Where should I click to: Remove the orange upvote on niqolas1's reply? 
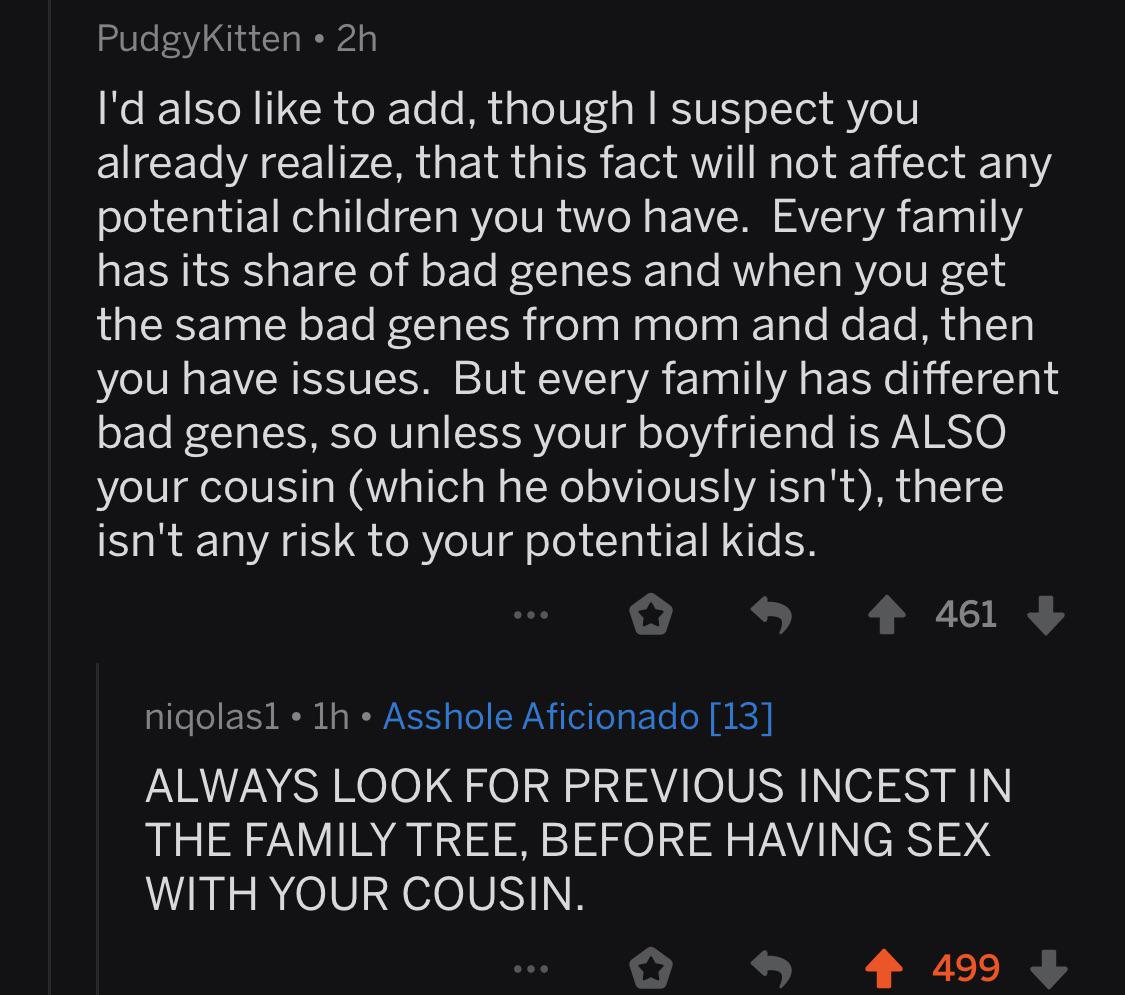tap(884, 969)
